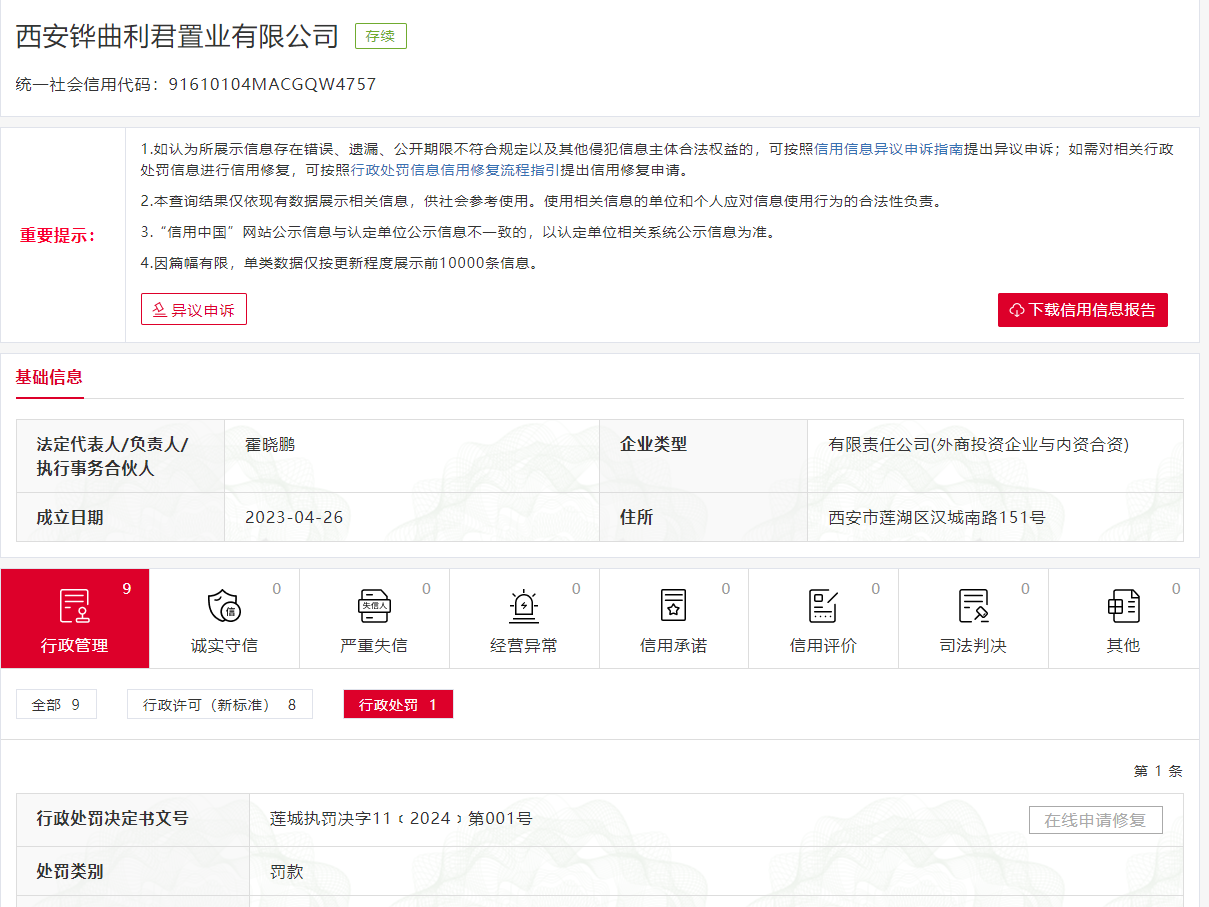Viewport: 1209px width, 907px height.
Task: Open 信用信息异议申诉指南 link
Action: coord(888,149)
